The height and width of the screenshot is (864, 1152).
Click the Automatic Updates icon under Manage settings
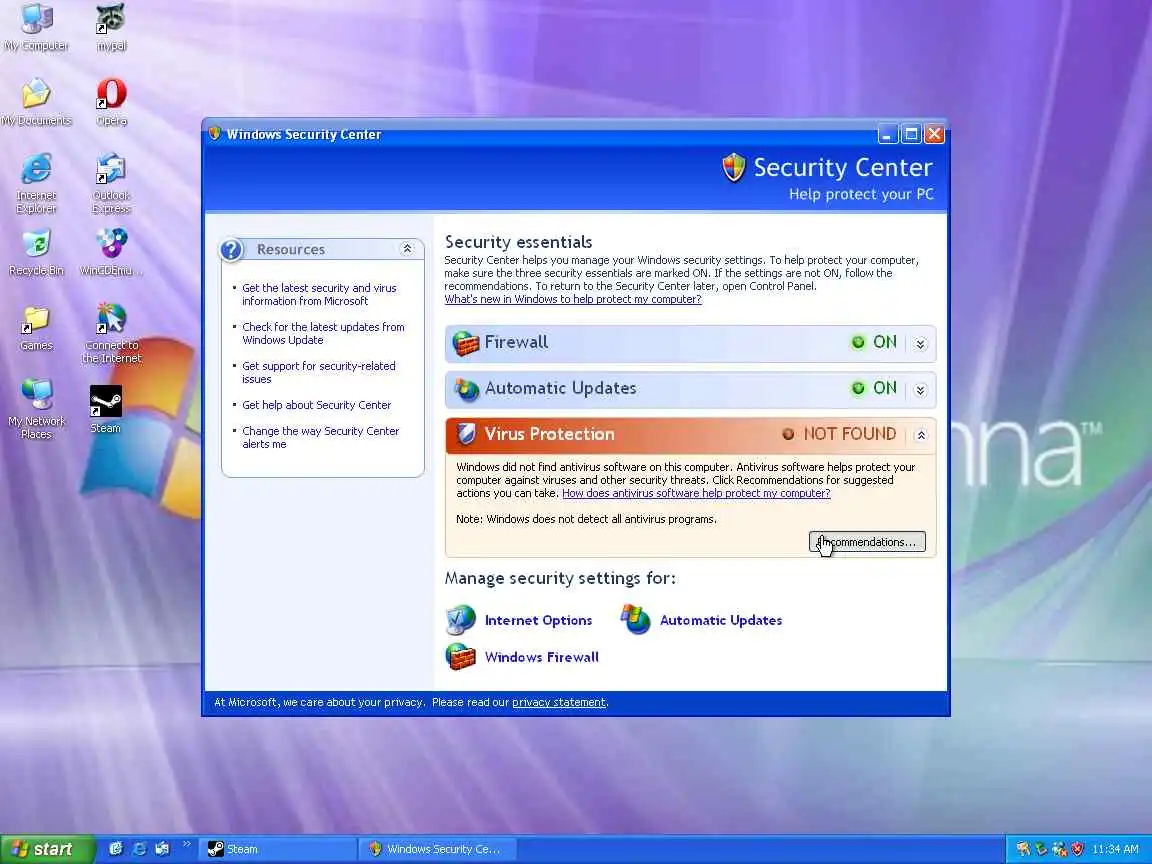click(636, 619)
